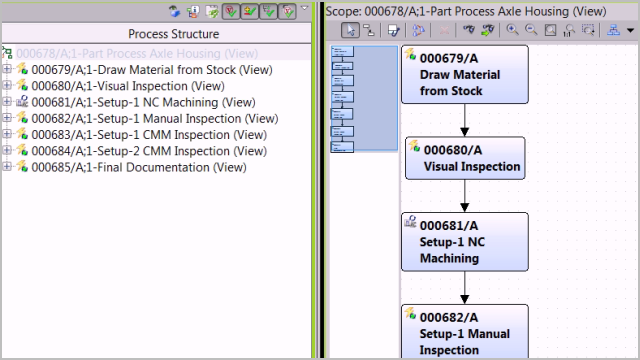Expand 000683/A Setup-1 CMM Inspection node
Viewport: 640px width, 360px height.
(7, 134)
